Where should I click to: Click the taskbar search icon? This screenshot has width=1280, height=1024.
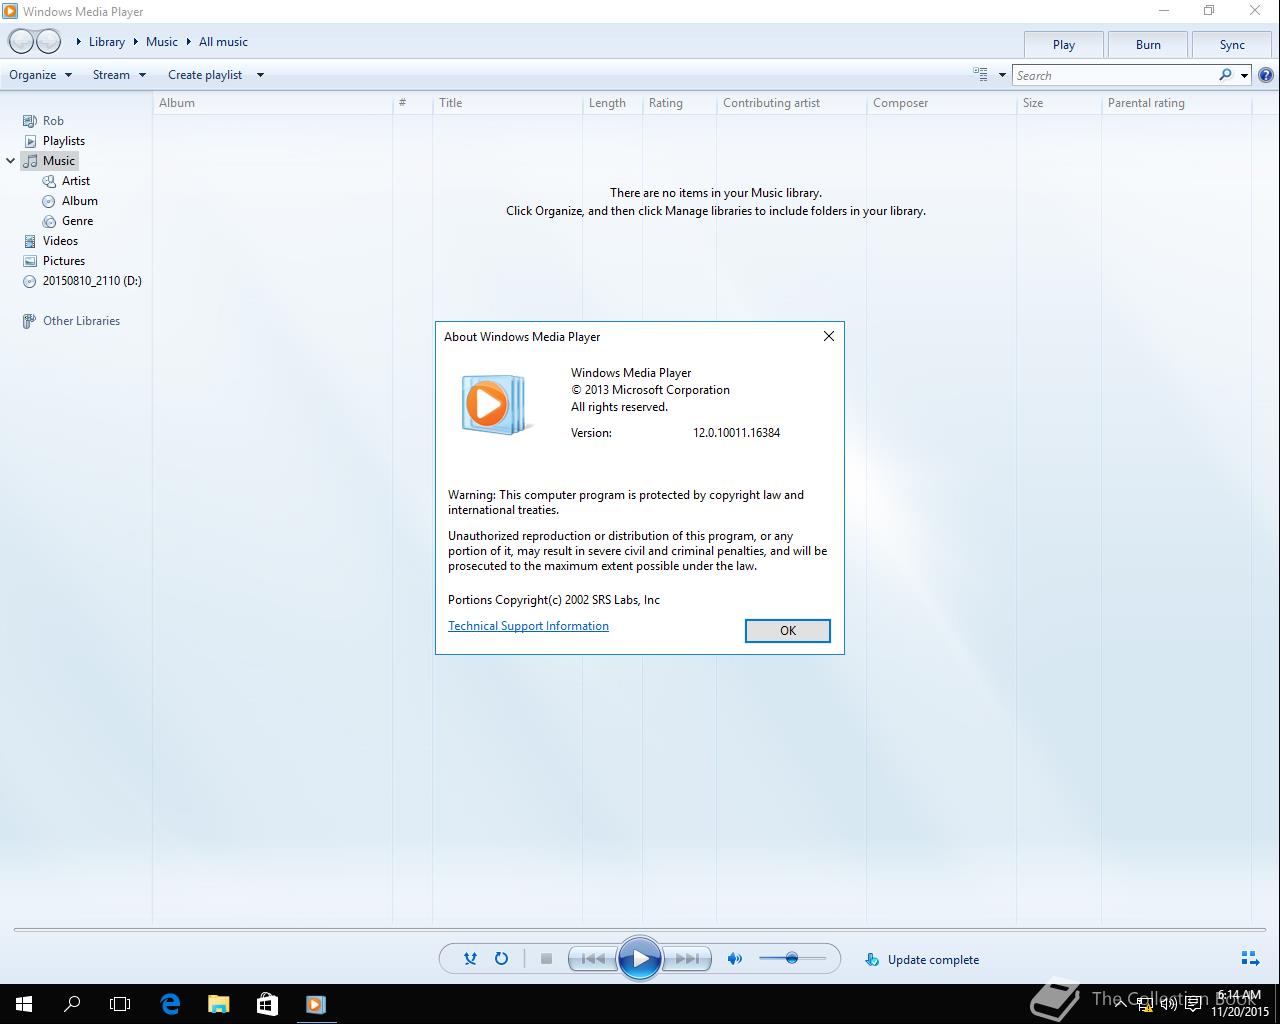pyautogui.click(x=72, y=1004)
